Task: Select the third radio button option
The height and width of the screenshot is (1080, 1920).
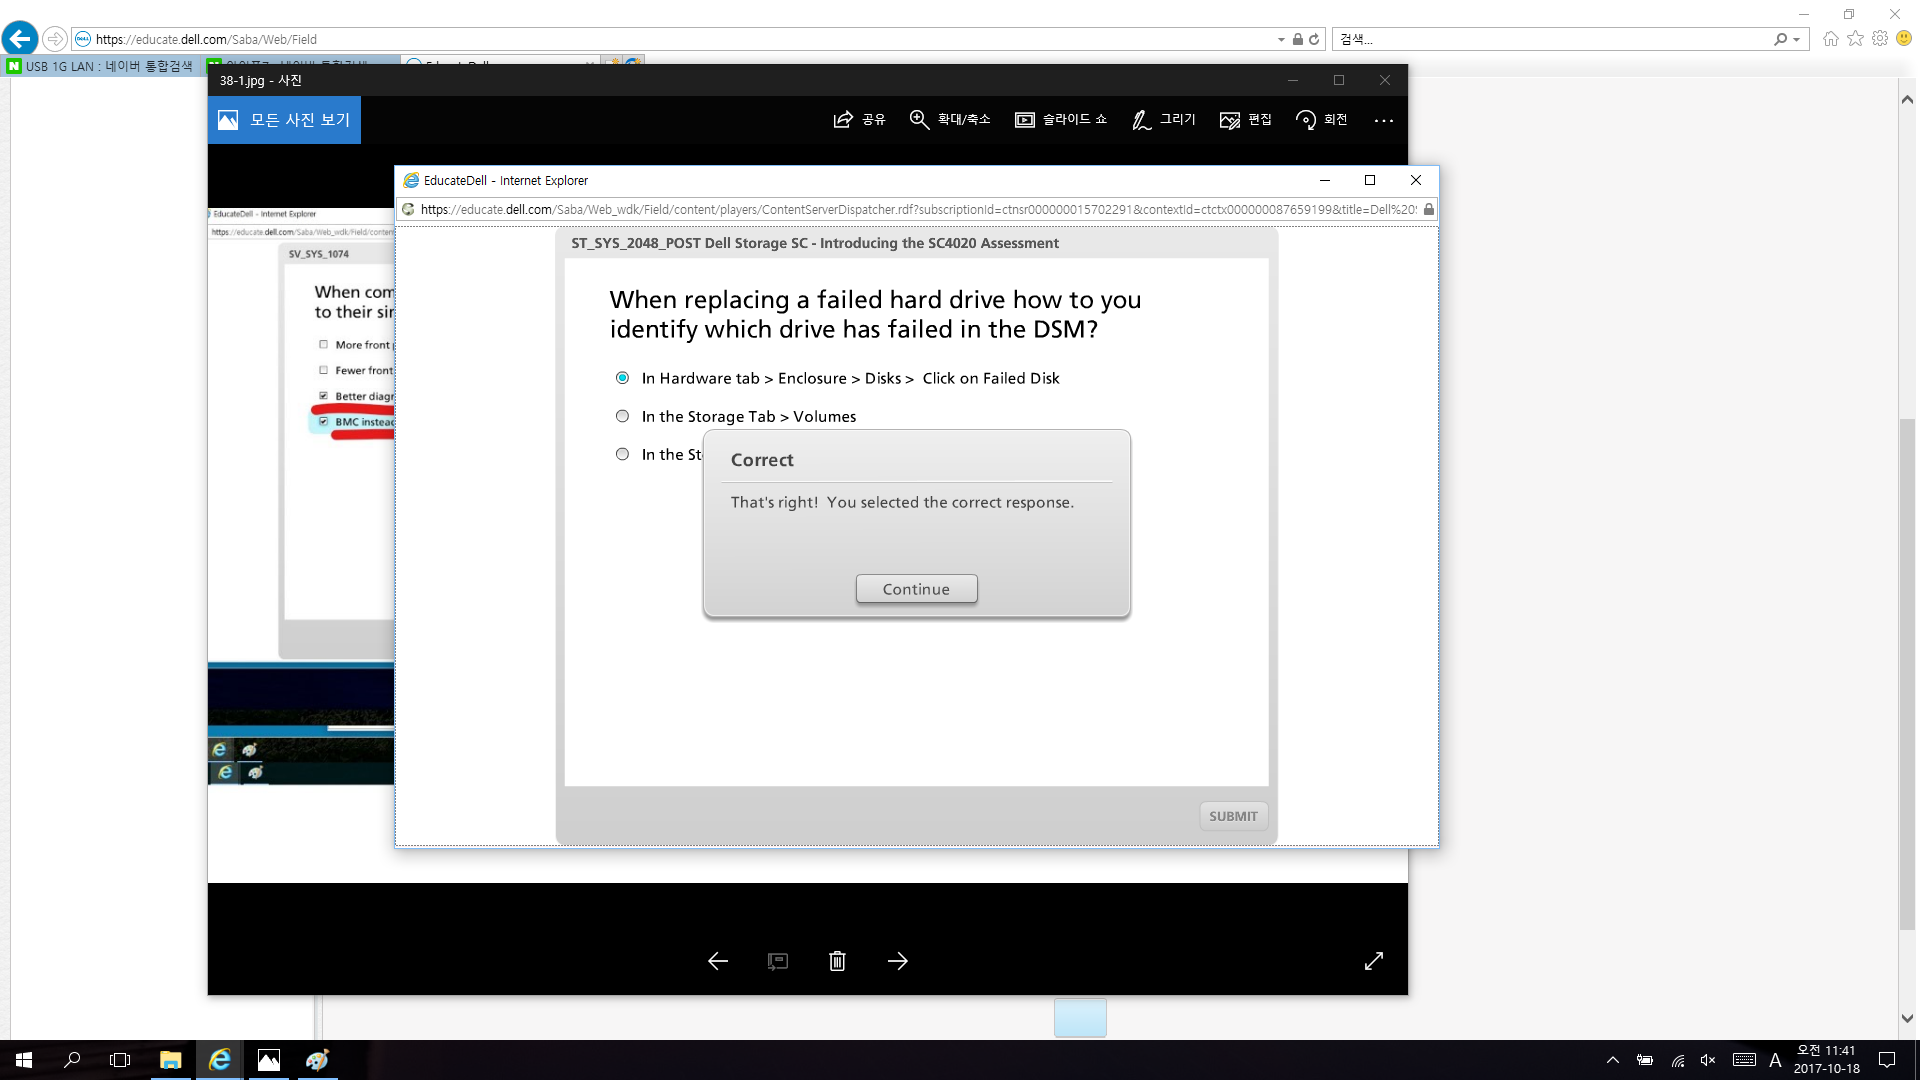Action: (x=622, y=454)
